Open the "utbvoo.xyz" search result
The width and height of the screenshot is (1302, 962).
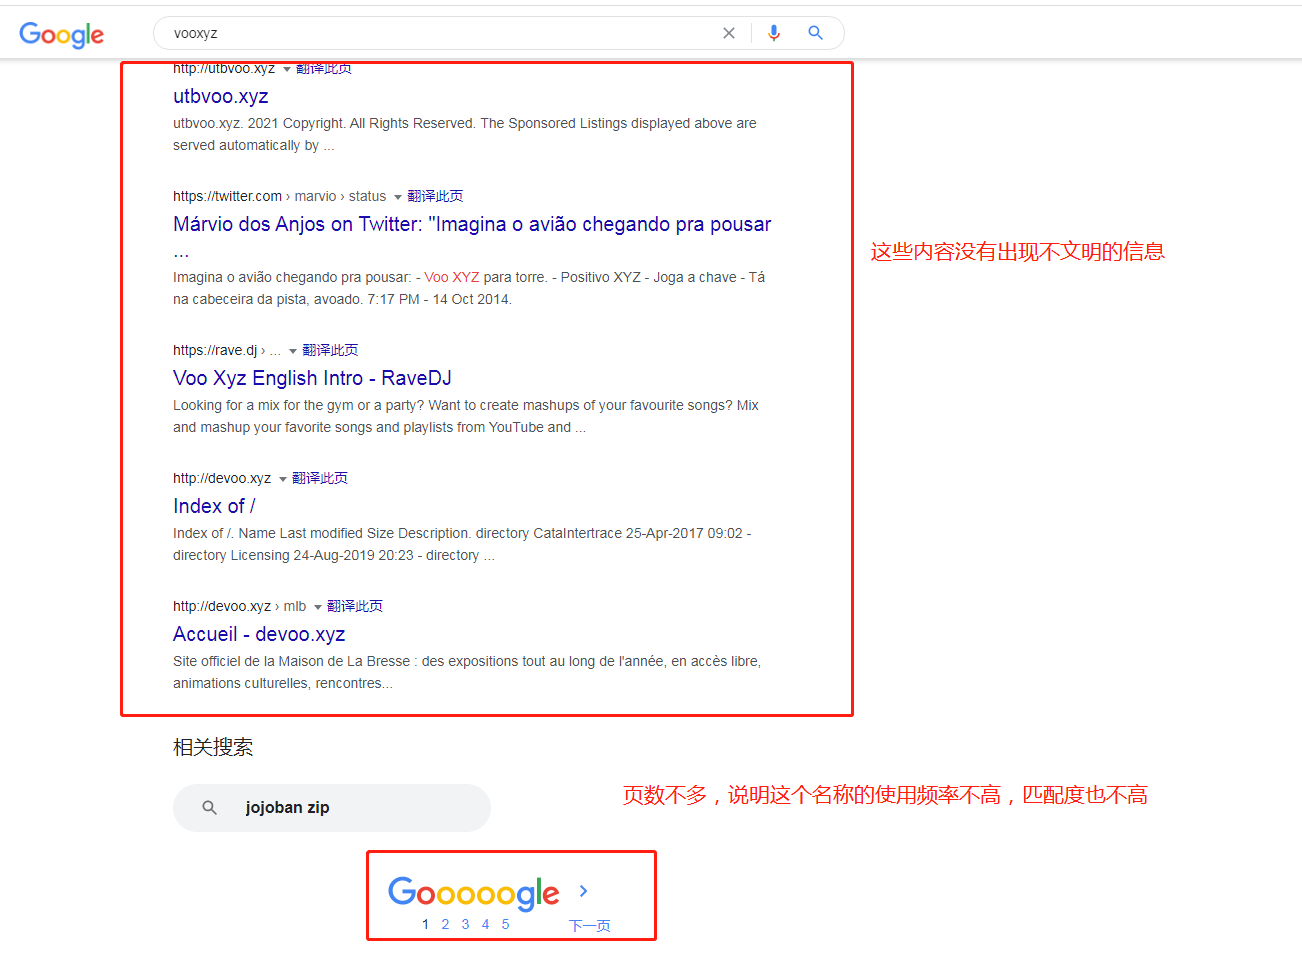220,96
